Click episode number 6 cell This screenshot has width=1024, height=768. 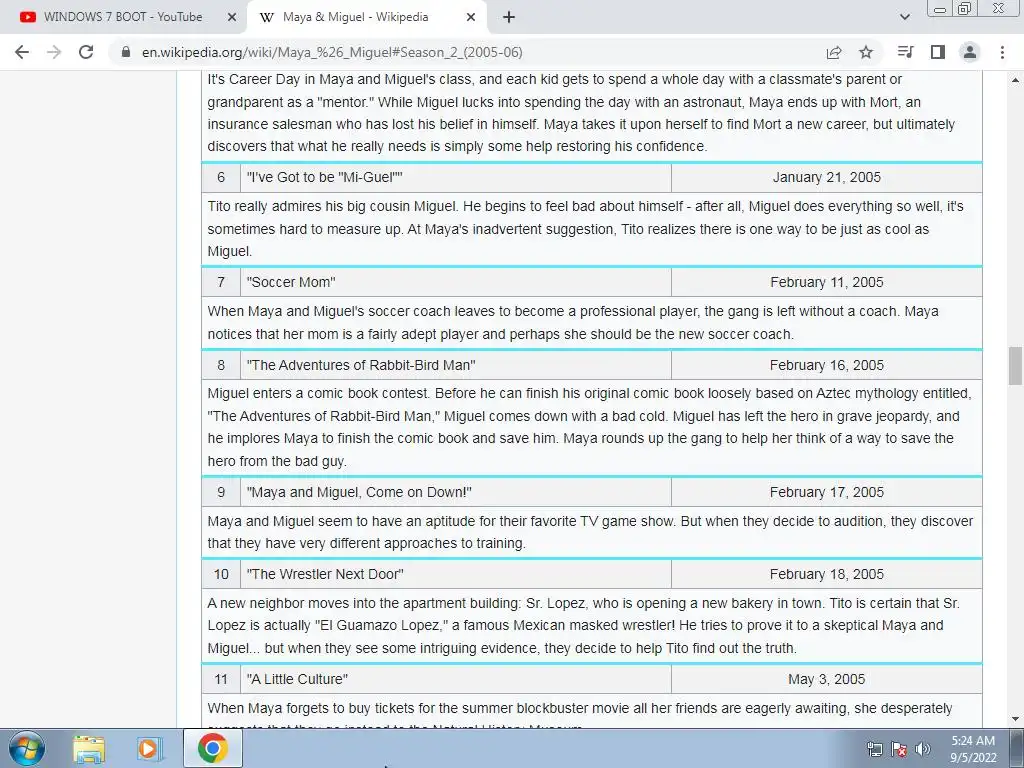(221, 178)
